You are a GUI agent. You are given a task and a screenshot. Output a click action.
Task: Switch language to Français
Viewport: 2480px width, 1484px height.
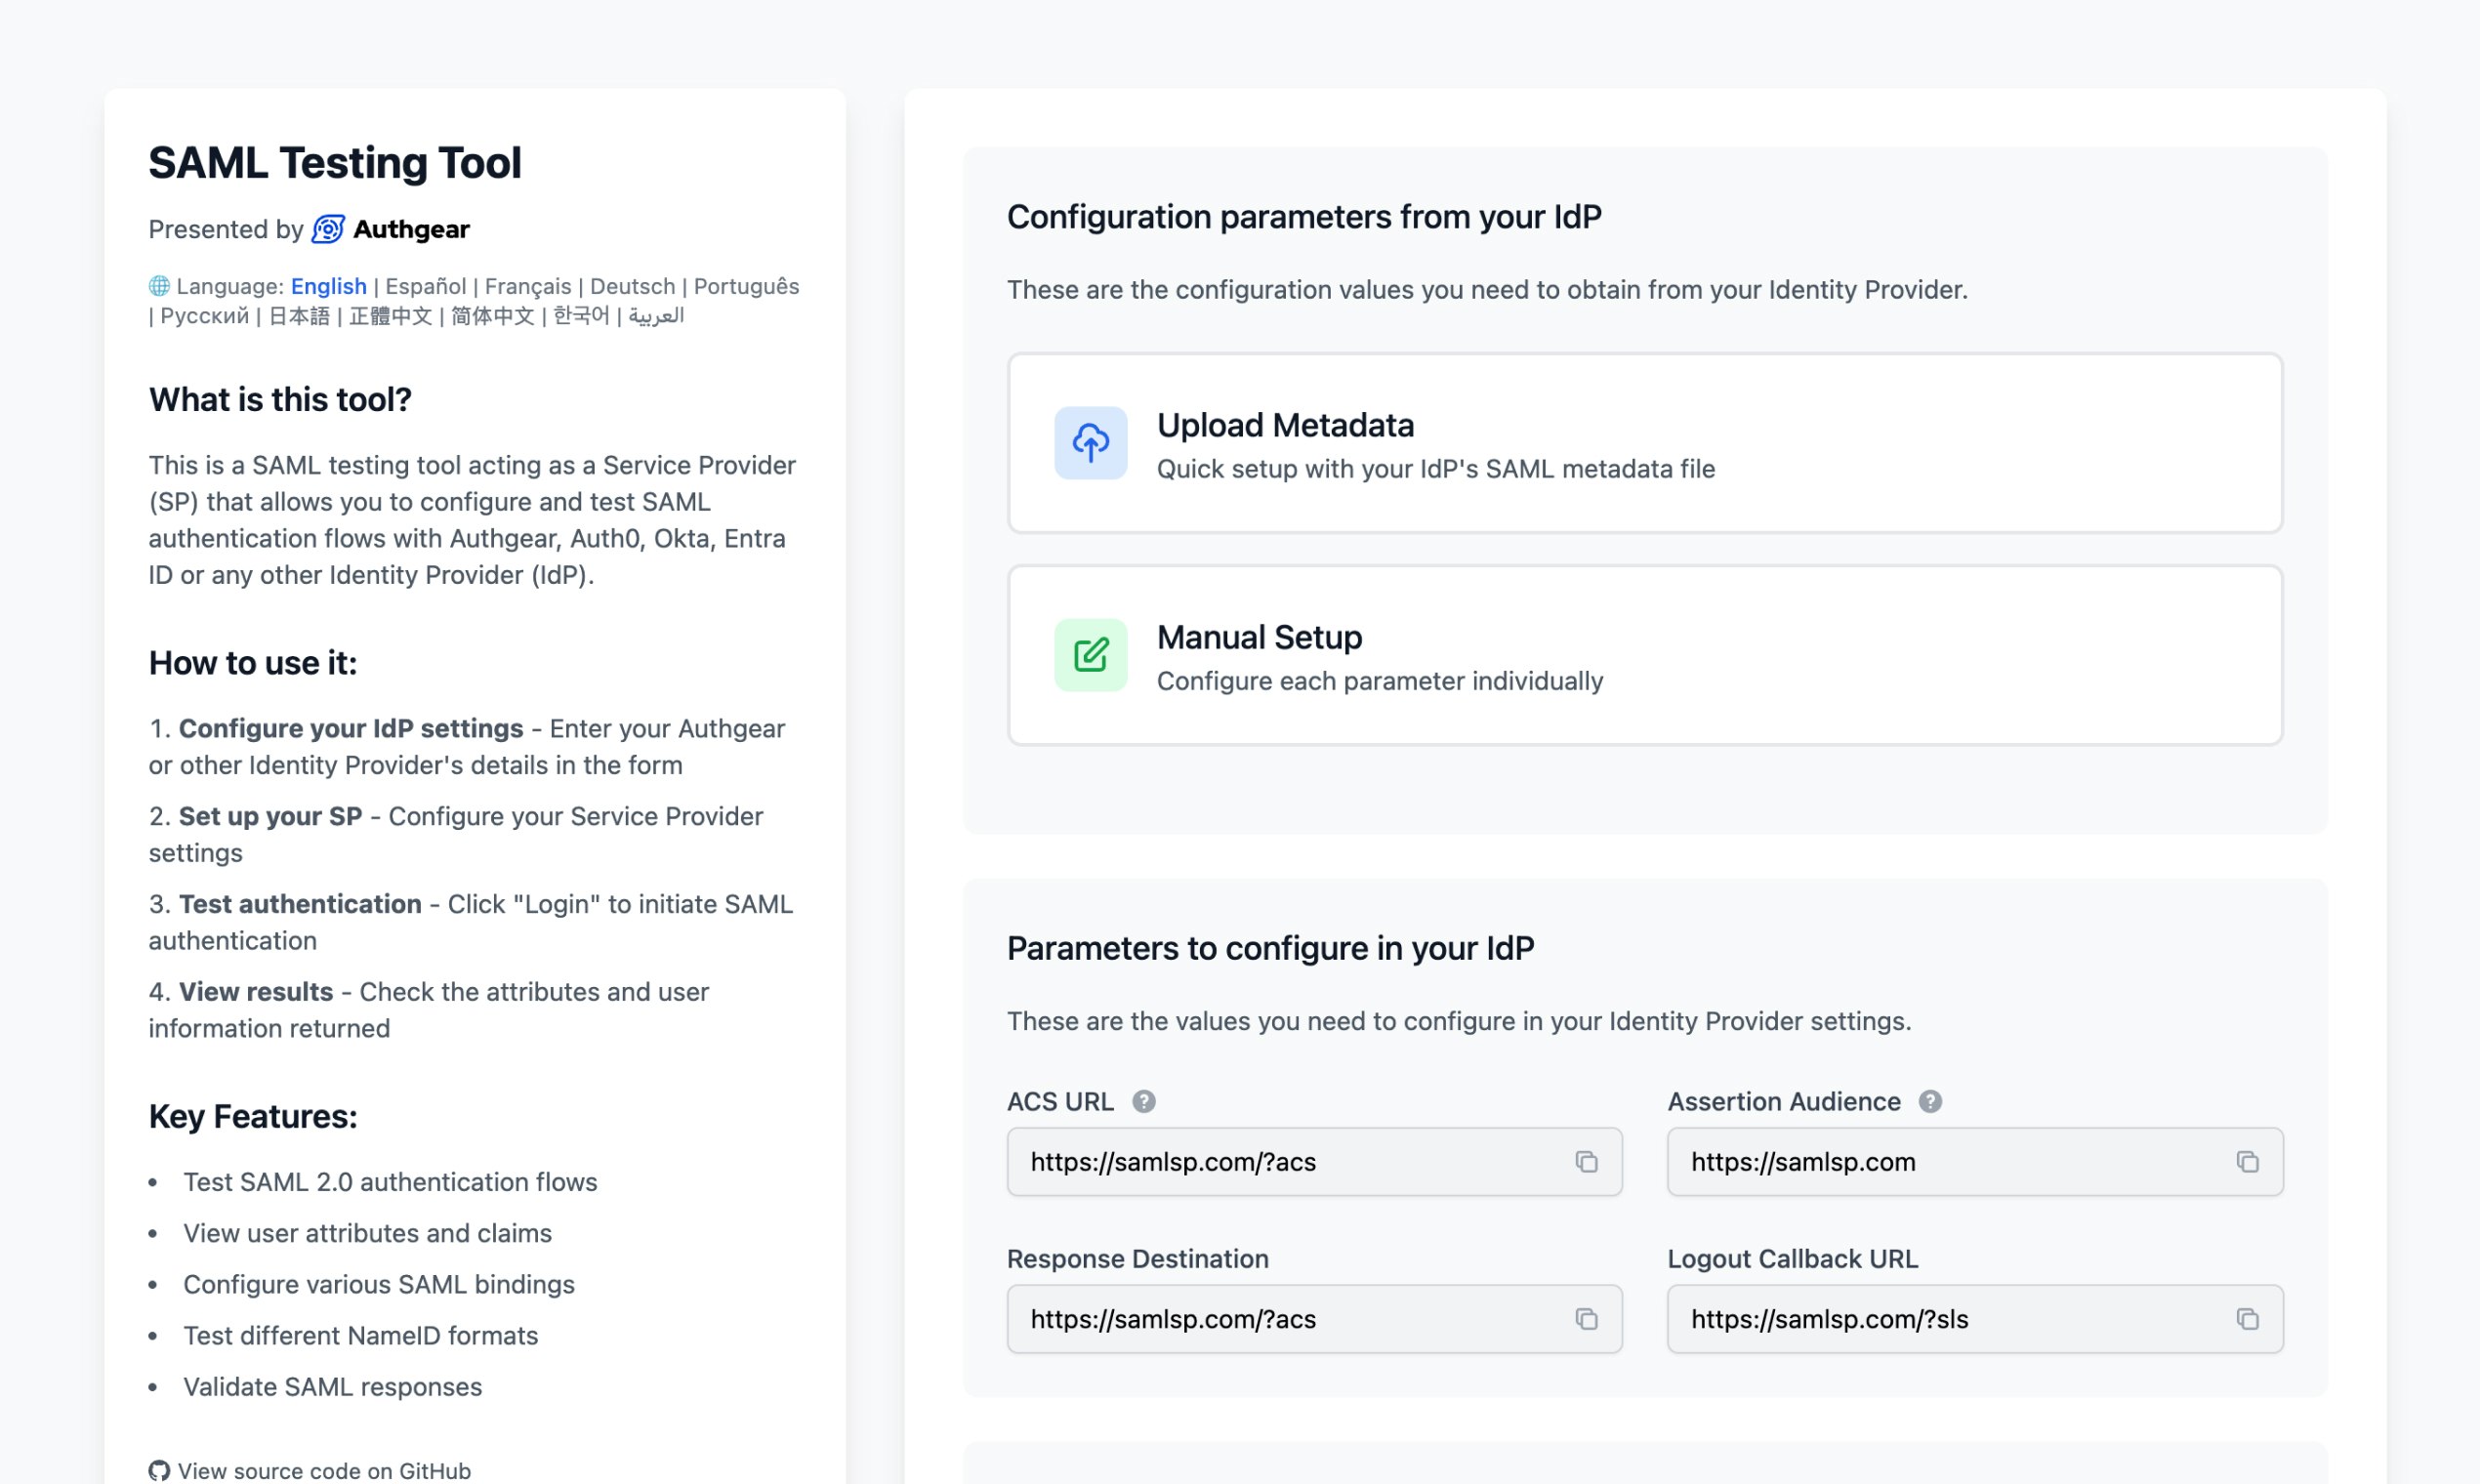[x=528, y=286]
